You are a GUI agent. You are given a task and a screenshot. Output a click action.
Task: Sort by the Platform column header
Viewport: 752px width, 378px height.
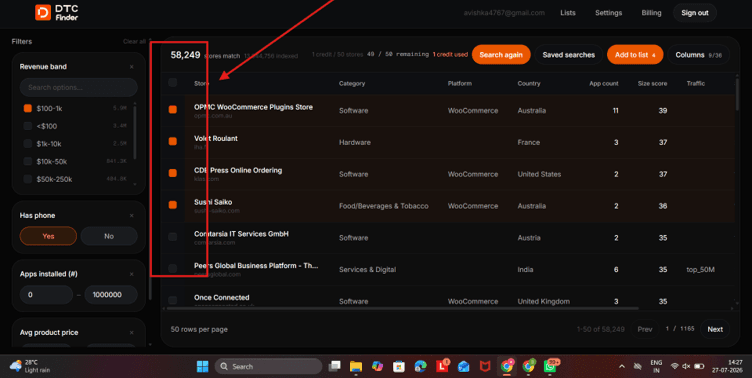[459, 83]
